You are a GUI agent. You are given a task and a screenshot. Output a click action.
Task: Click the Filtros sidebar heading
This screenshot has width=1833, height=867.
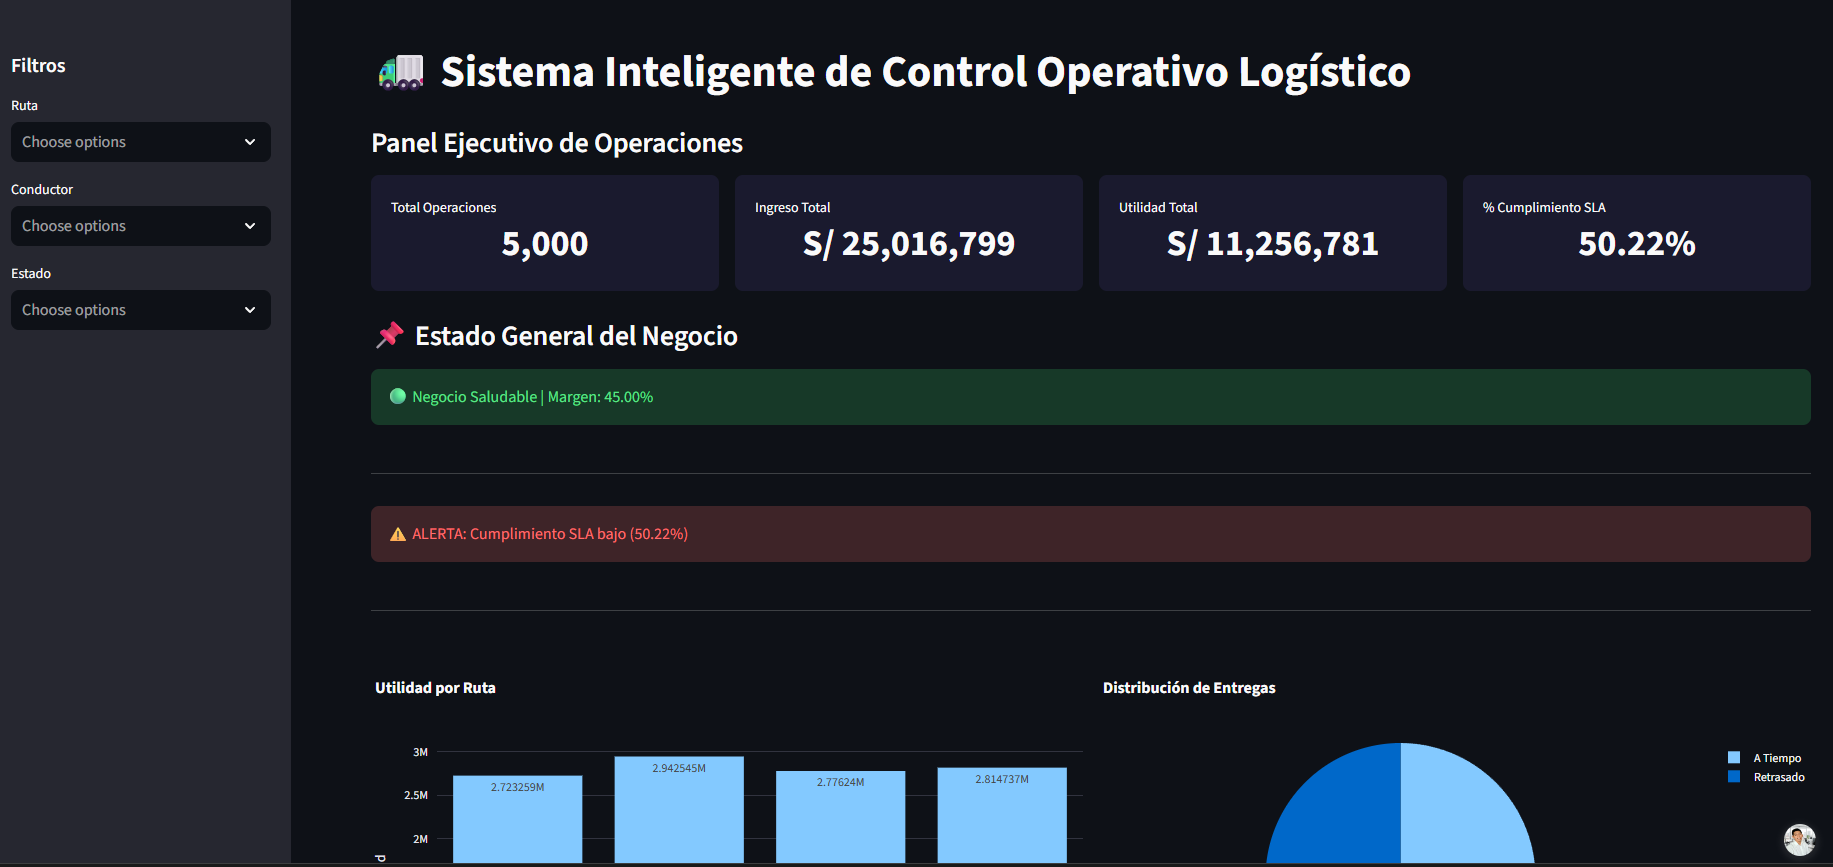(x=38, y=66)
